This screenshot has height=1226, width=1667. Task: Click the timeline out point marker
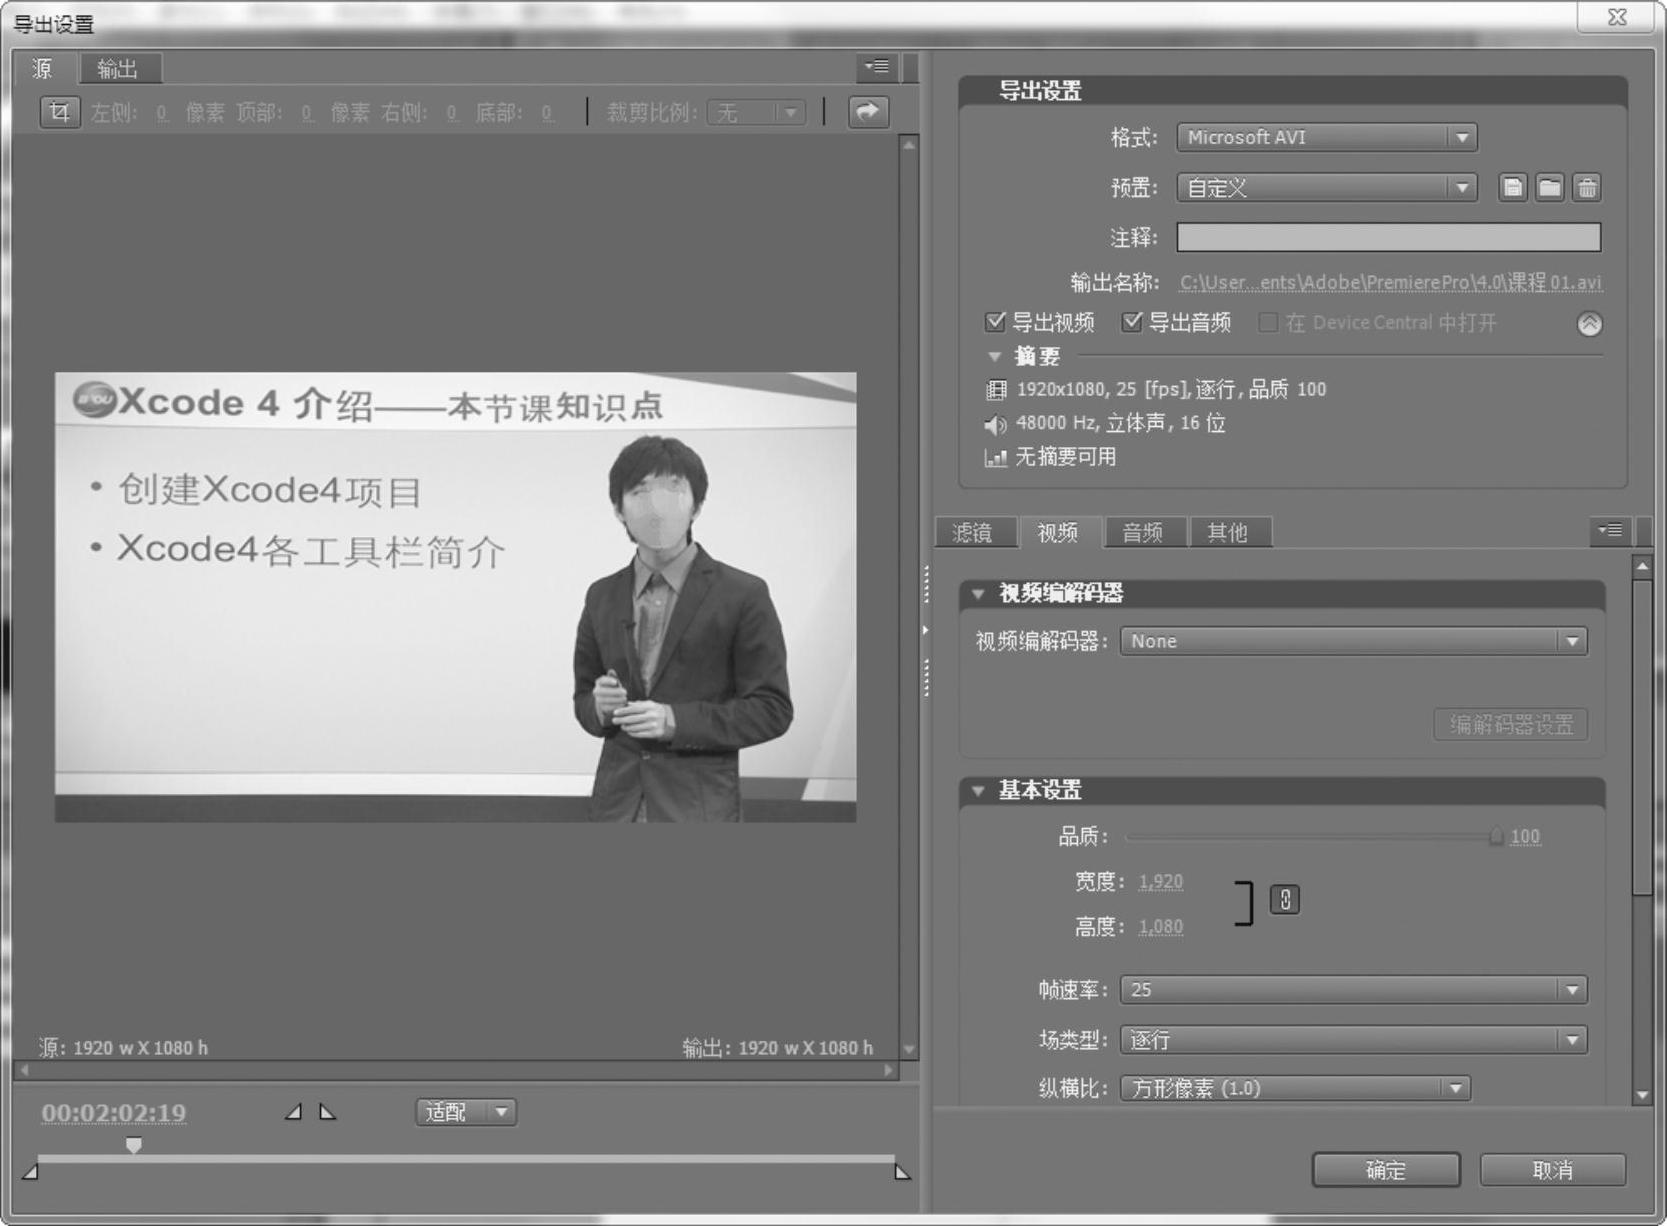902,1171
